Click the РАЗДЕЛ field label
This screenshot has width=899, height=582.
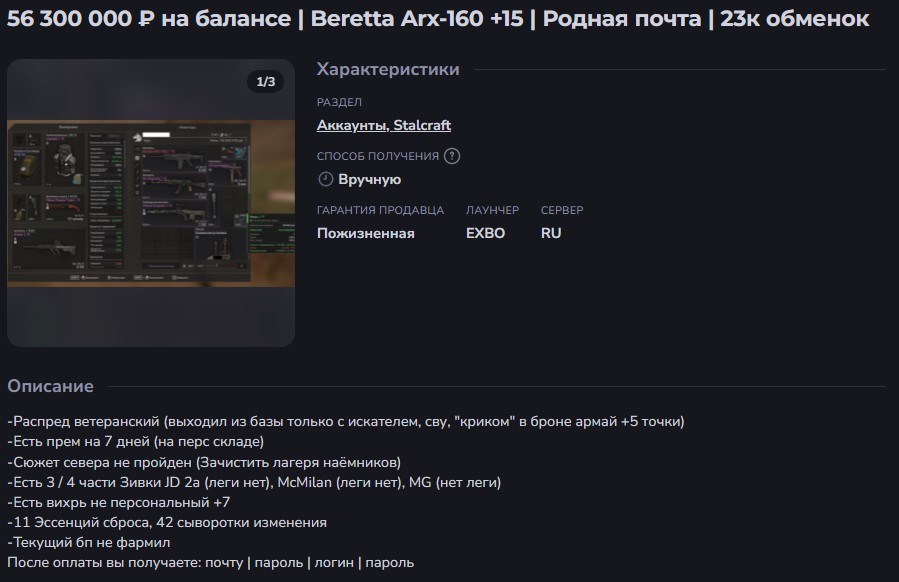point(339,102)
